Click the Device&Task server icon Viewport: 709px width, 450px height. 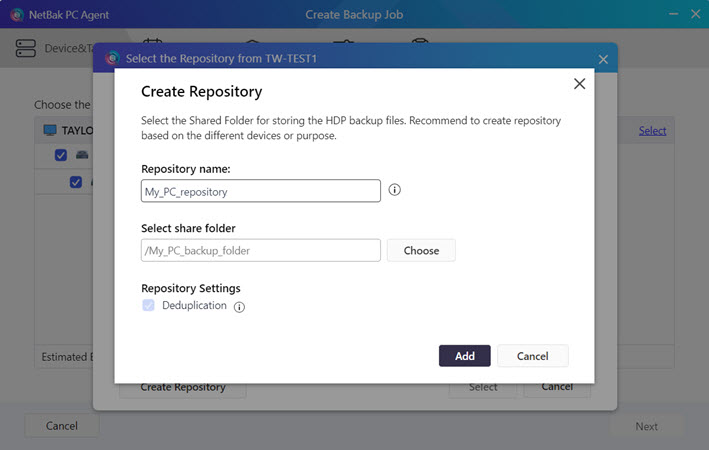pos(26,48)
